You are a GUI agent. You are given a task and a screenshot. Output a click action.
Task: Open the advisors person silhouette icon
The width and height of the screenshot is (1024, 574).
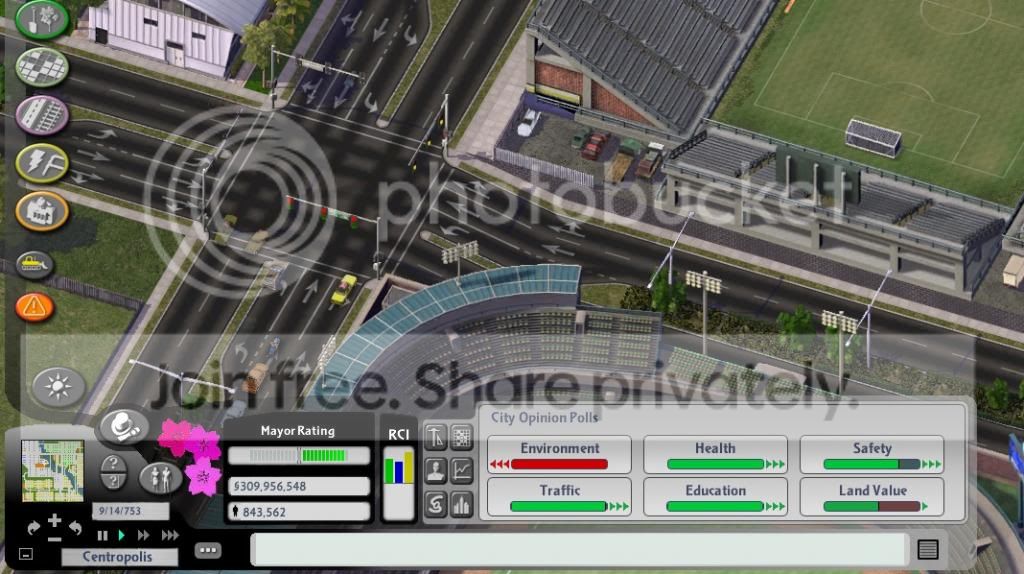[x=436, y=470]
